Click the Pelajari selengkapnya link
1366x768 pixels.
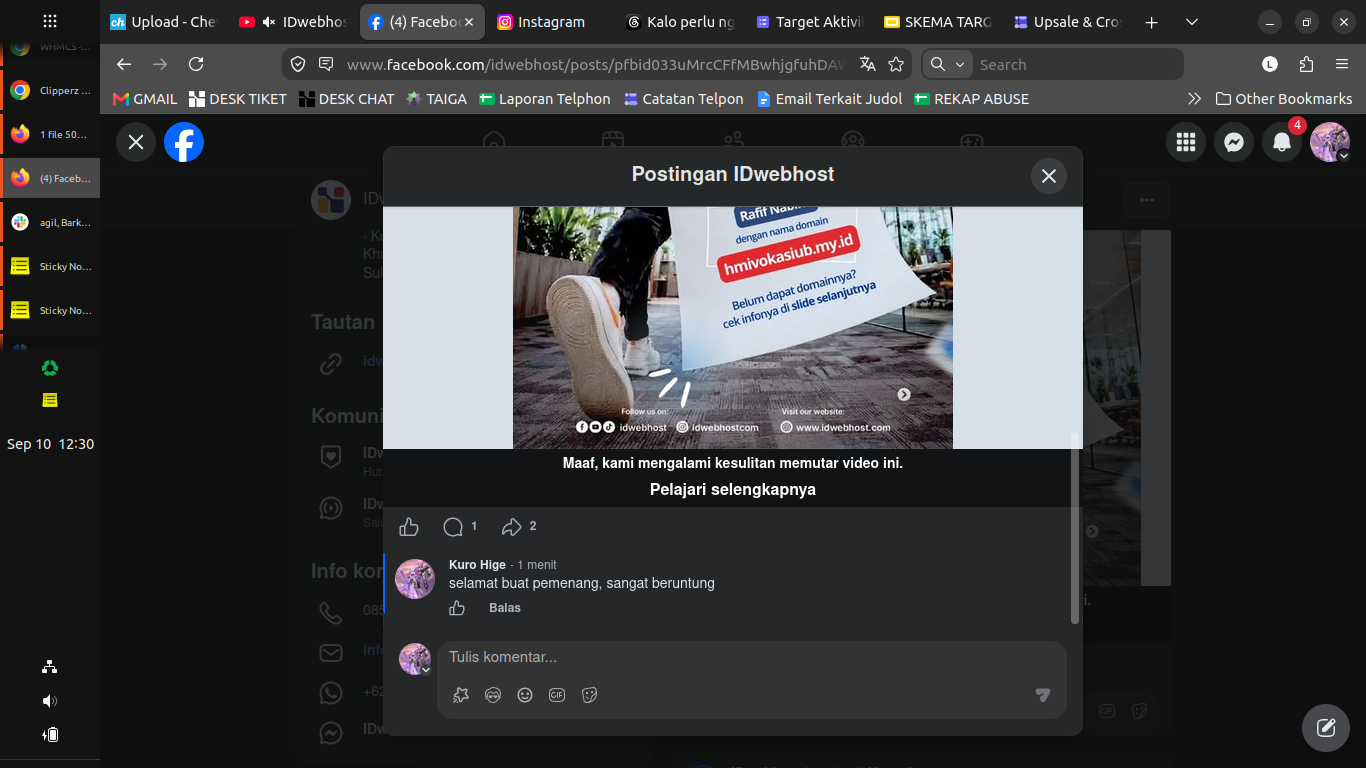(x=733, y=490)
